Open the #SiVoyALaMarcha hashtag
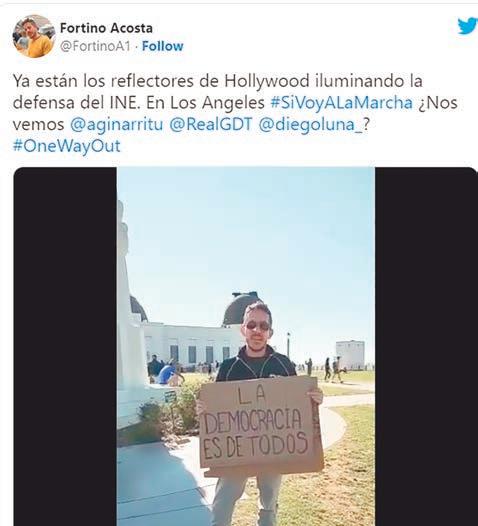 [341, 103]
